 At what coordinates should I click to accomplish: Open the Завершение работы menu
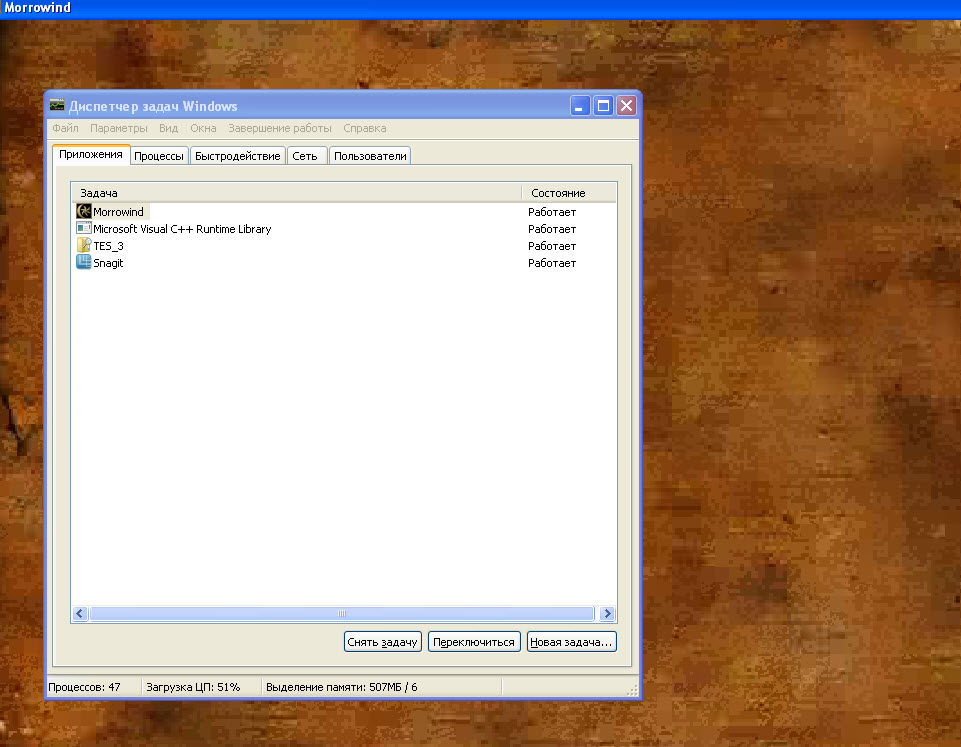point(279,128)
